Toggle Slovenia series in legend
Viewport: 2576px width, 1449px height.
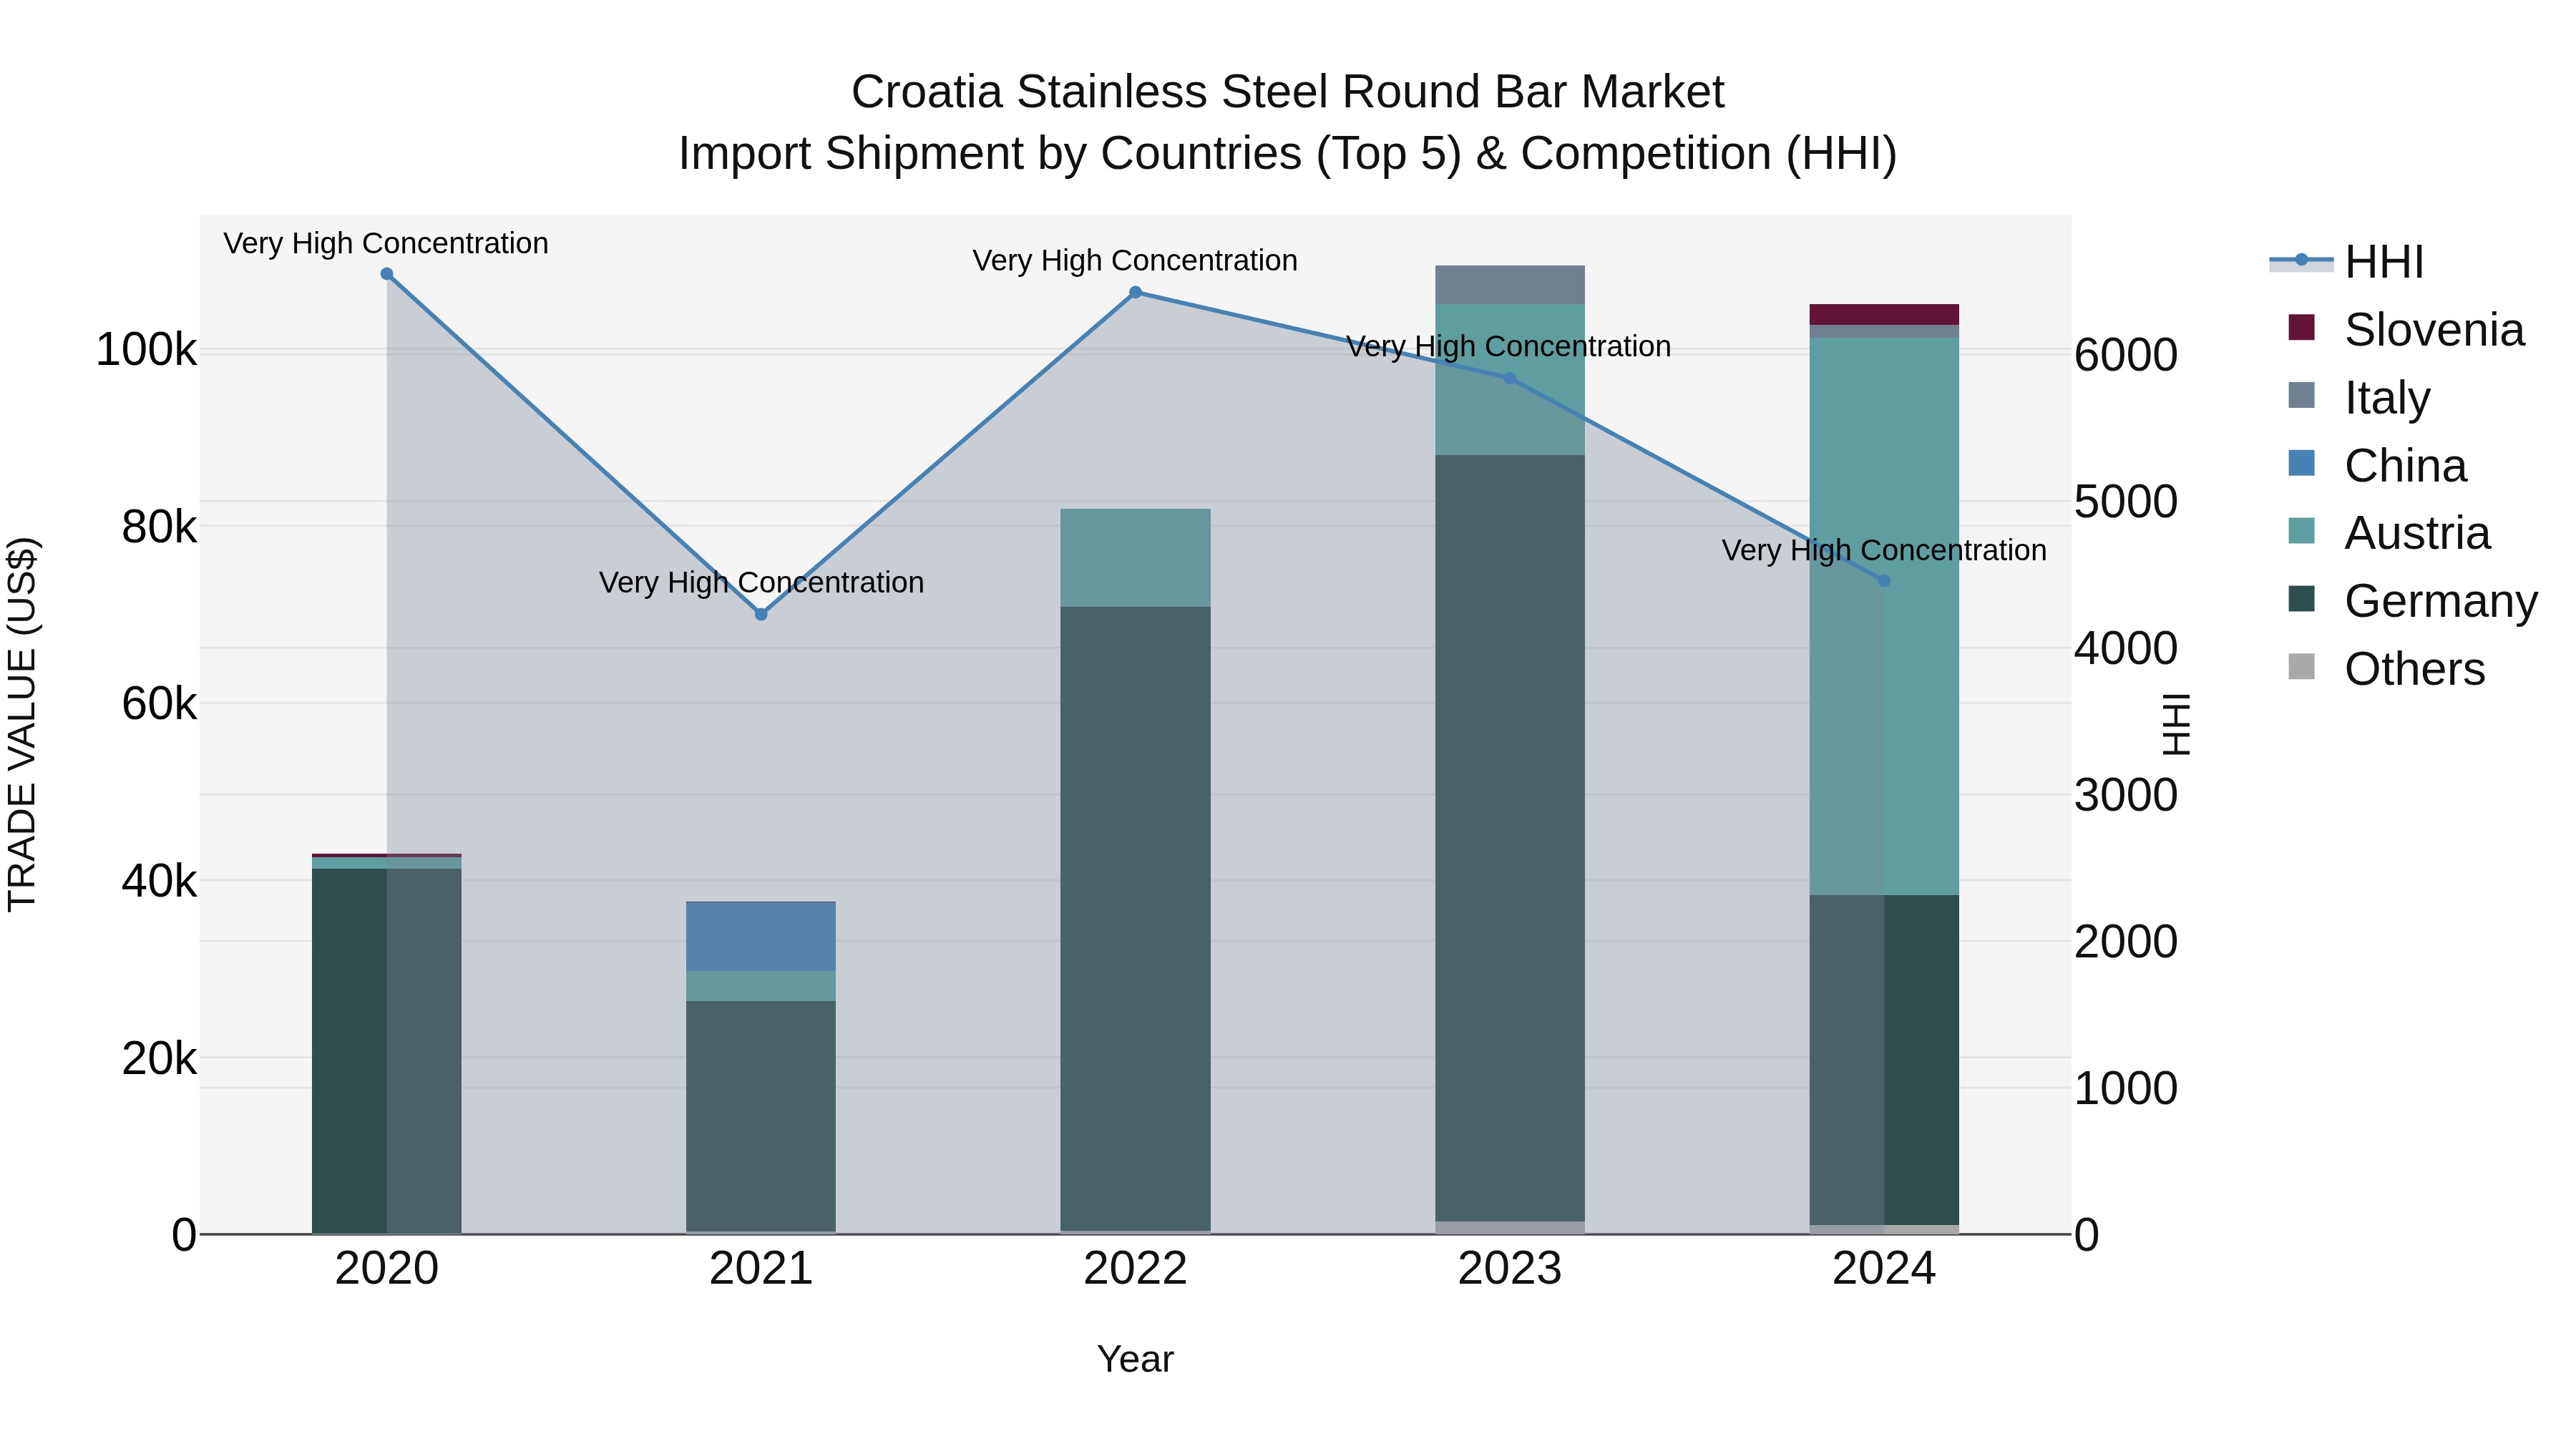(2406, 330)
